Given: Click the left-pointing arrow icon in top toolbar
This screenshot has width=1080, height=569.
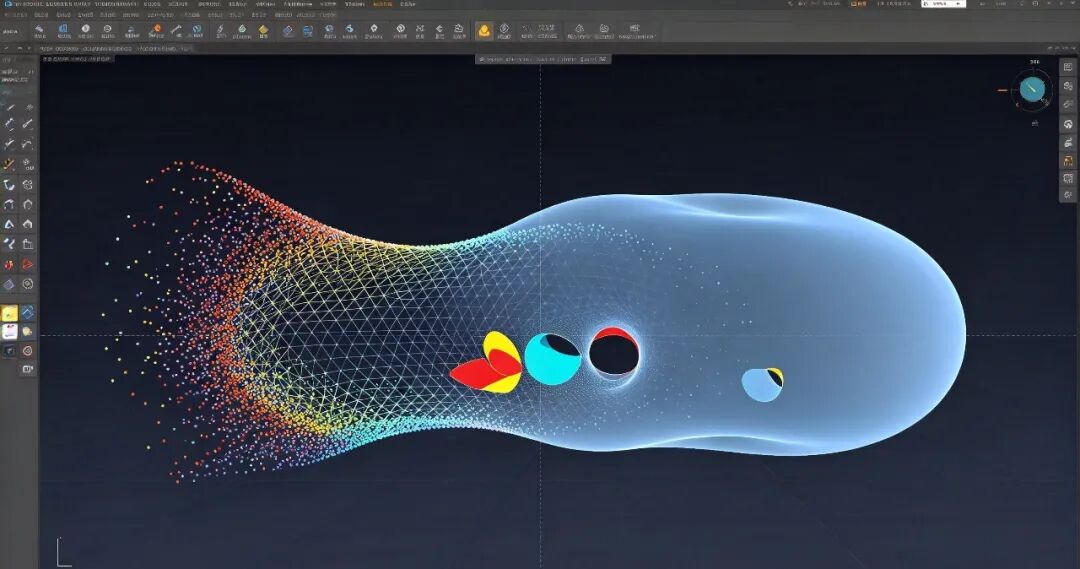Looking at the screenshot, I should [439, 29].
